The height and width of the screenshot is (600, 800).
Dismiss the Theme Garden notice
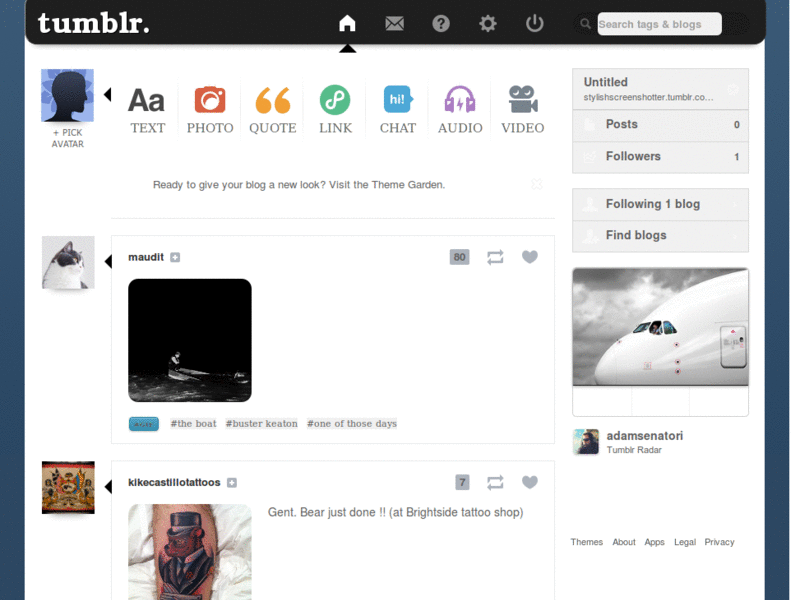click(x=536, y=184)
